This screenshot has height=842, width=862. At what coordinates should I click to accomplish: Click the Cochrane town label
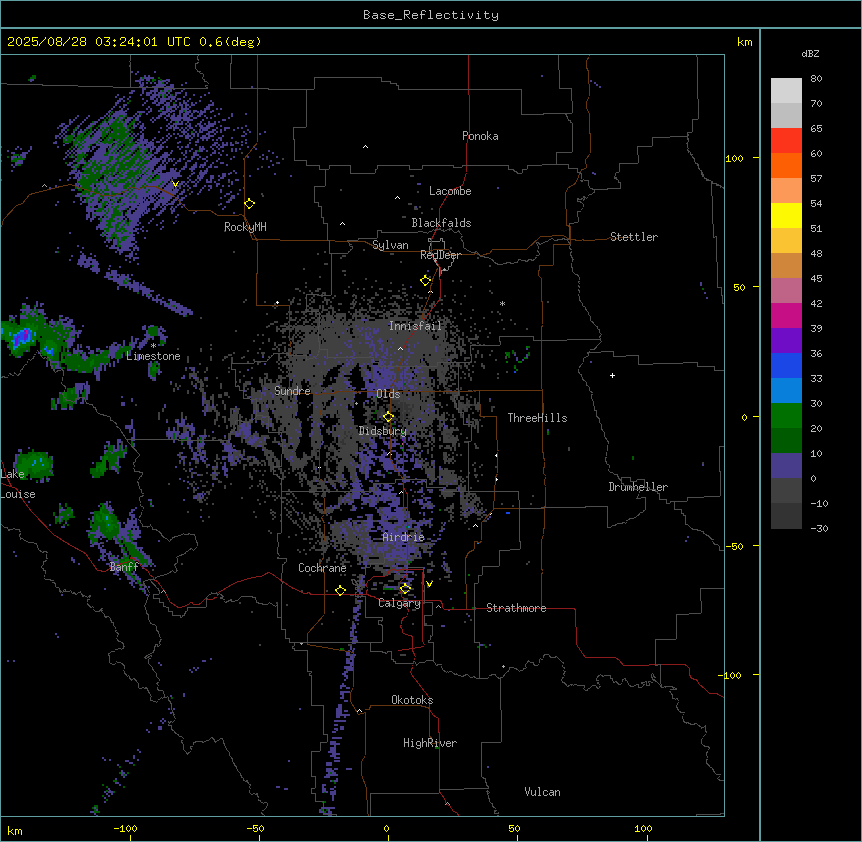322,568
